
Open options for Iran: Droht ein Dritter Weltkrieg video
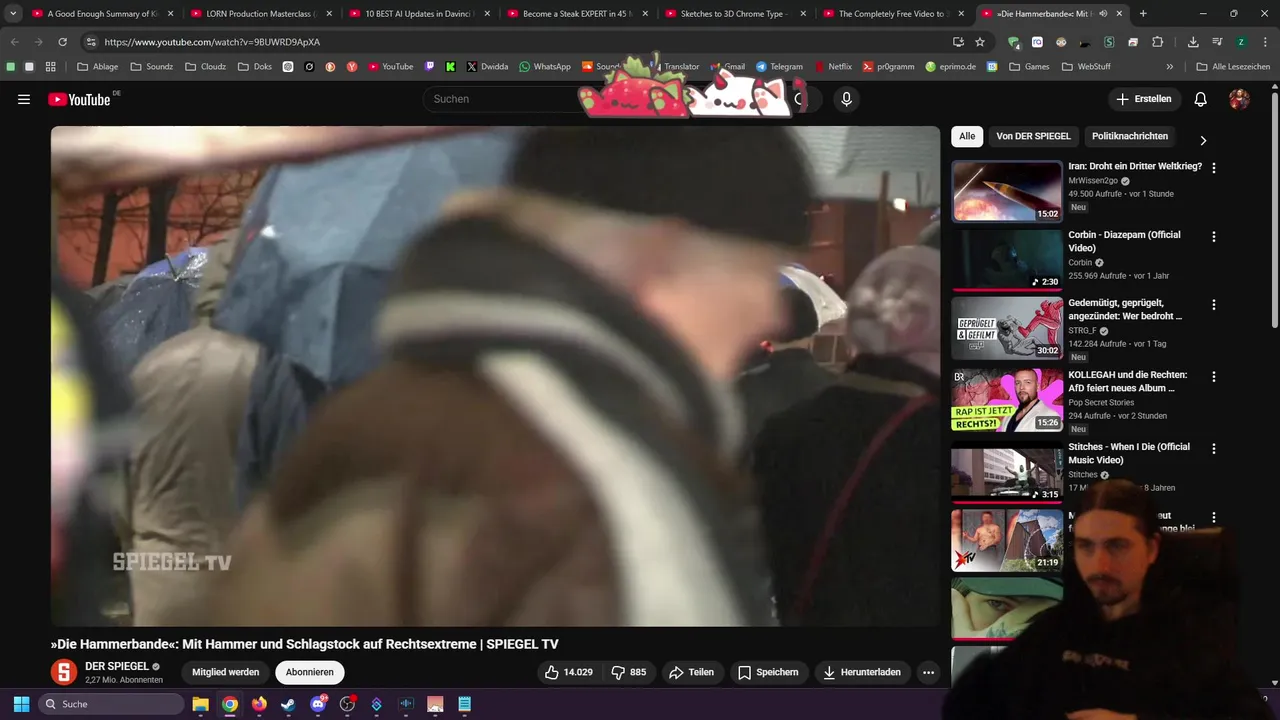click(1214, 168)
